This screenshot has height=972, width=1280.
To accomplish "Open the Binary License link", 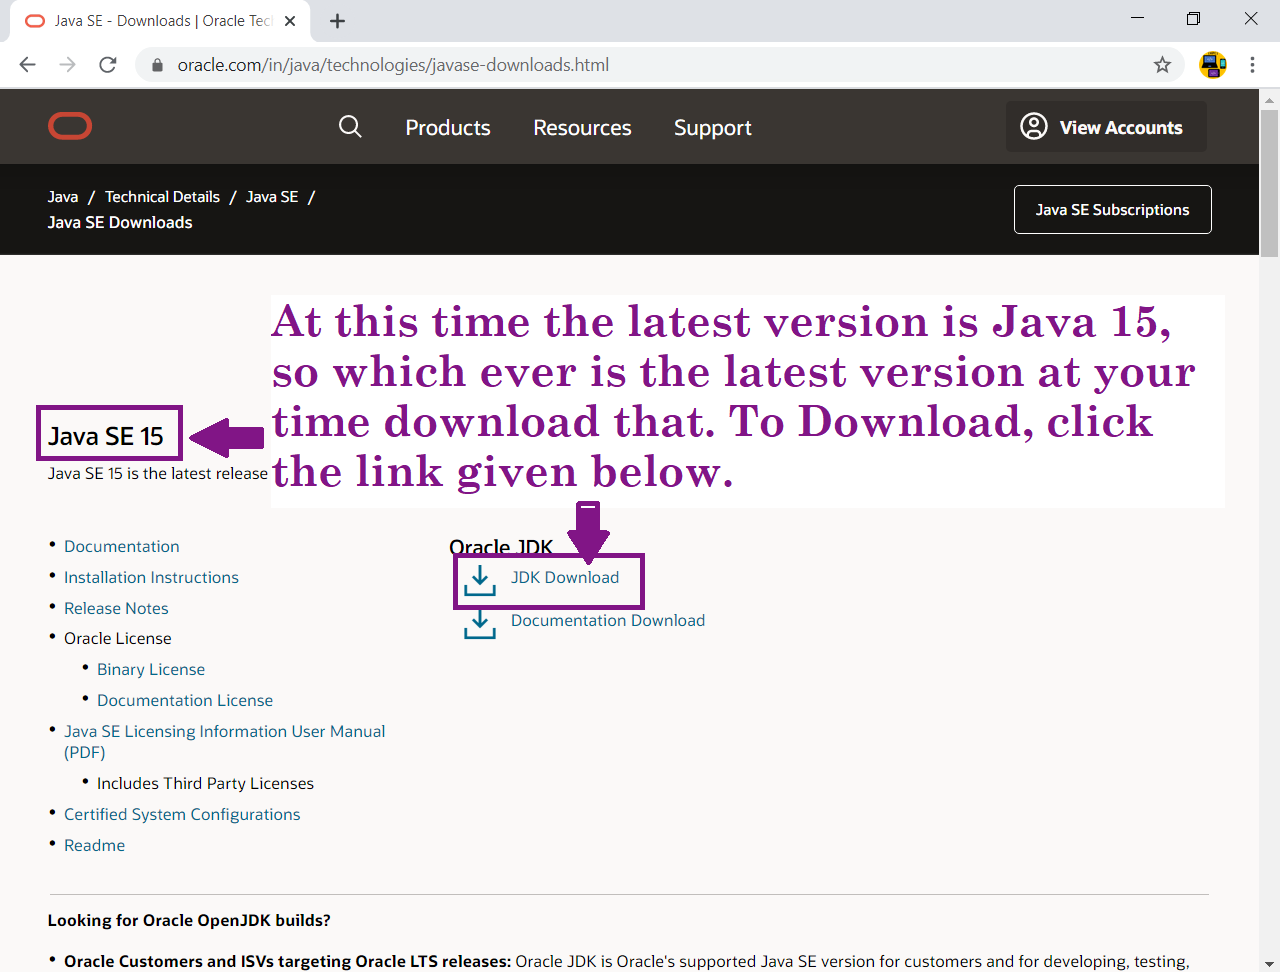I will [151, 669].
